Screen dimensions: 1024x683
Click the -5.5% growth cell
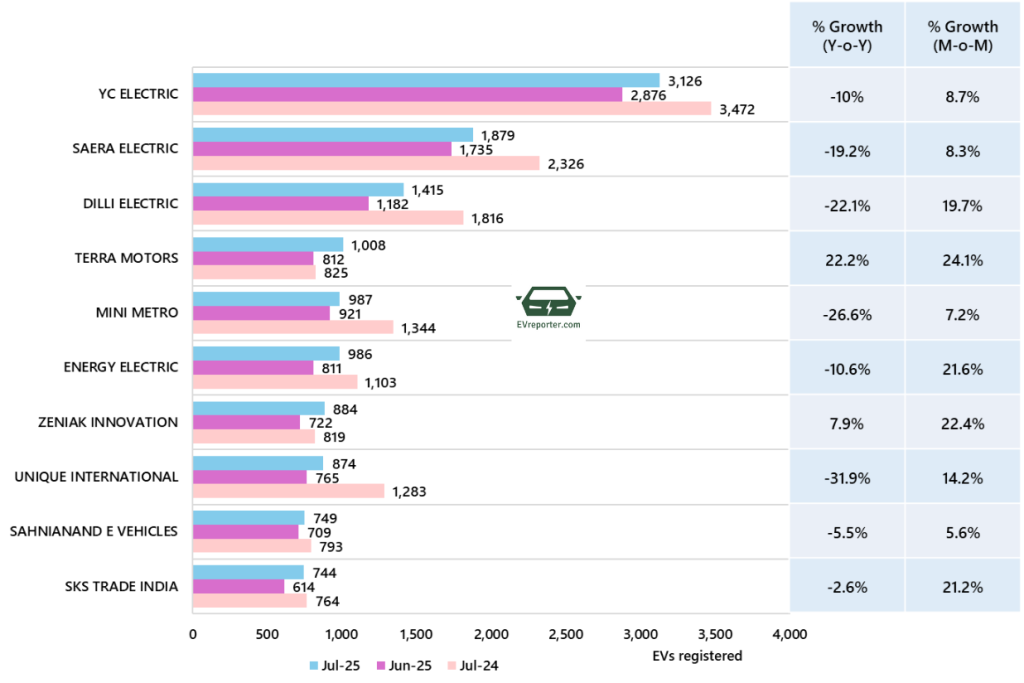pyautogui.click(x=847, y=533)
